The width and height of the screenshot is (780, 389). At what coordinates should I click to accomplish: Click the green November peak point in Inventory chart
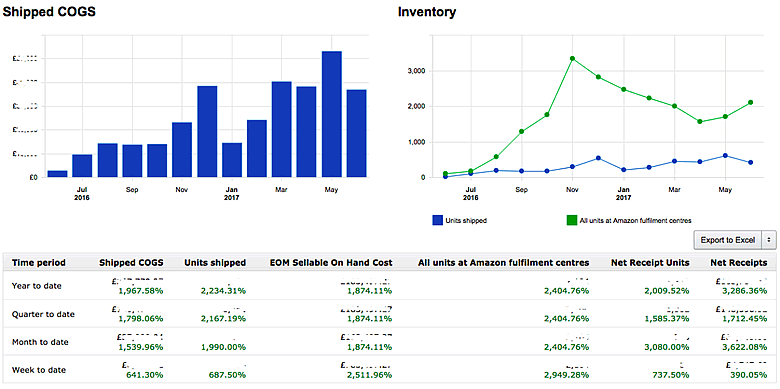coord(573,58)
